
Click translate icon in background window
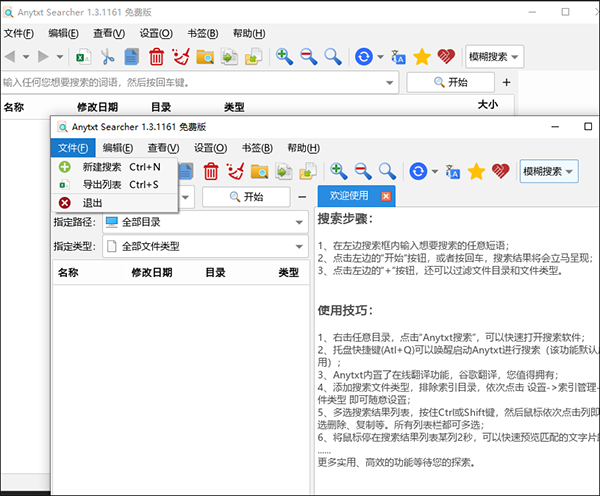click(398, 57)
